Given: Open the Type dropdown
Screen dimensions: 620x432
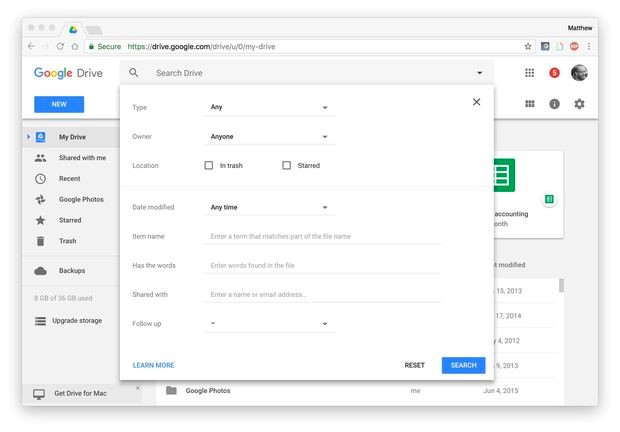Looking at the screenshot, I should point(269,107).
